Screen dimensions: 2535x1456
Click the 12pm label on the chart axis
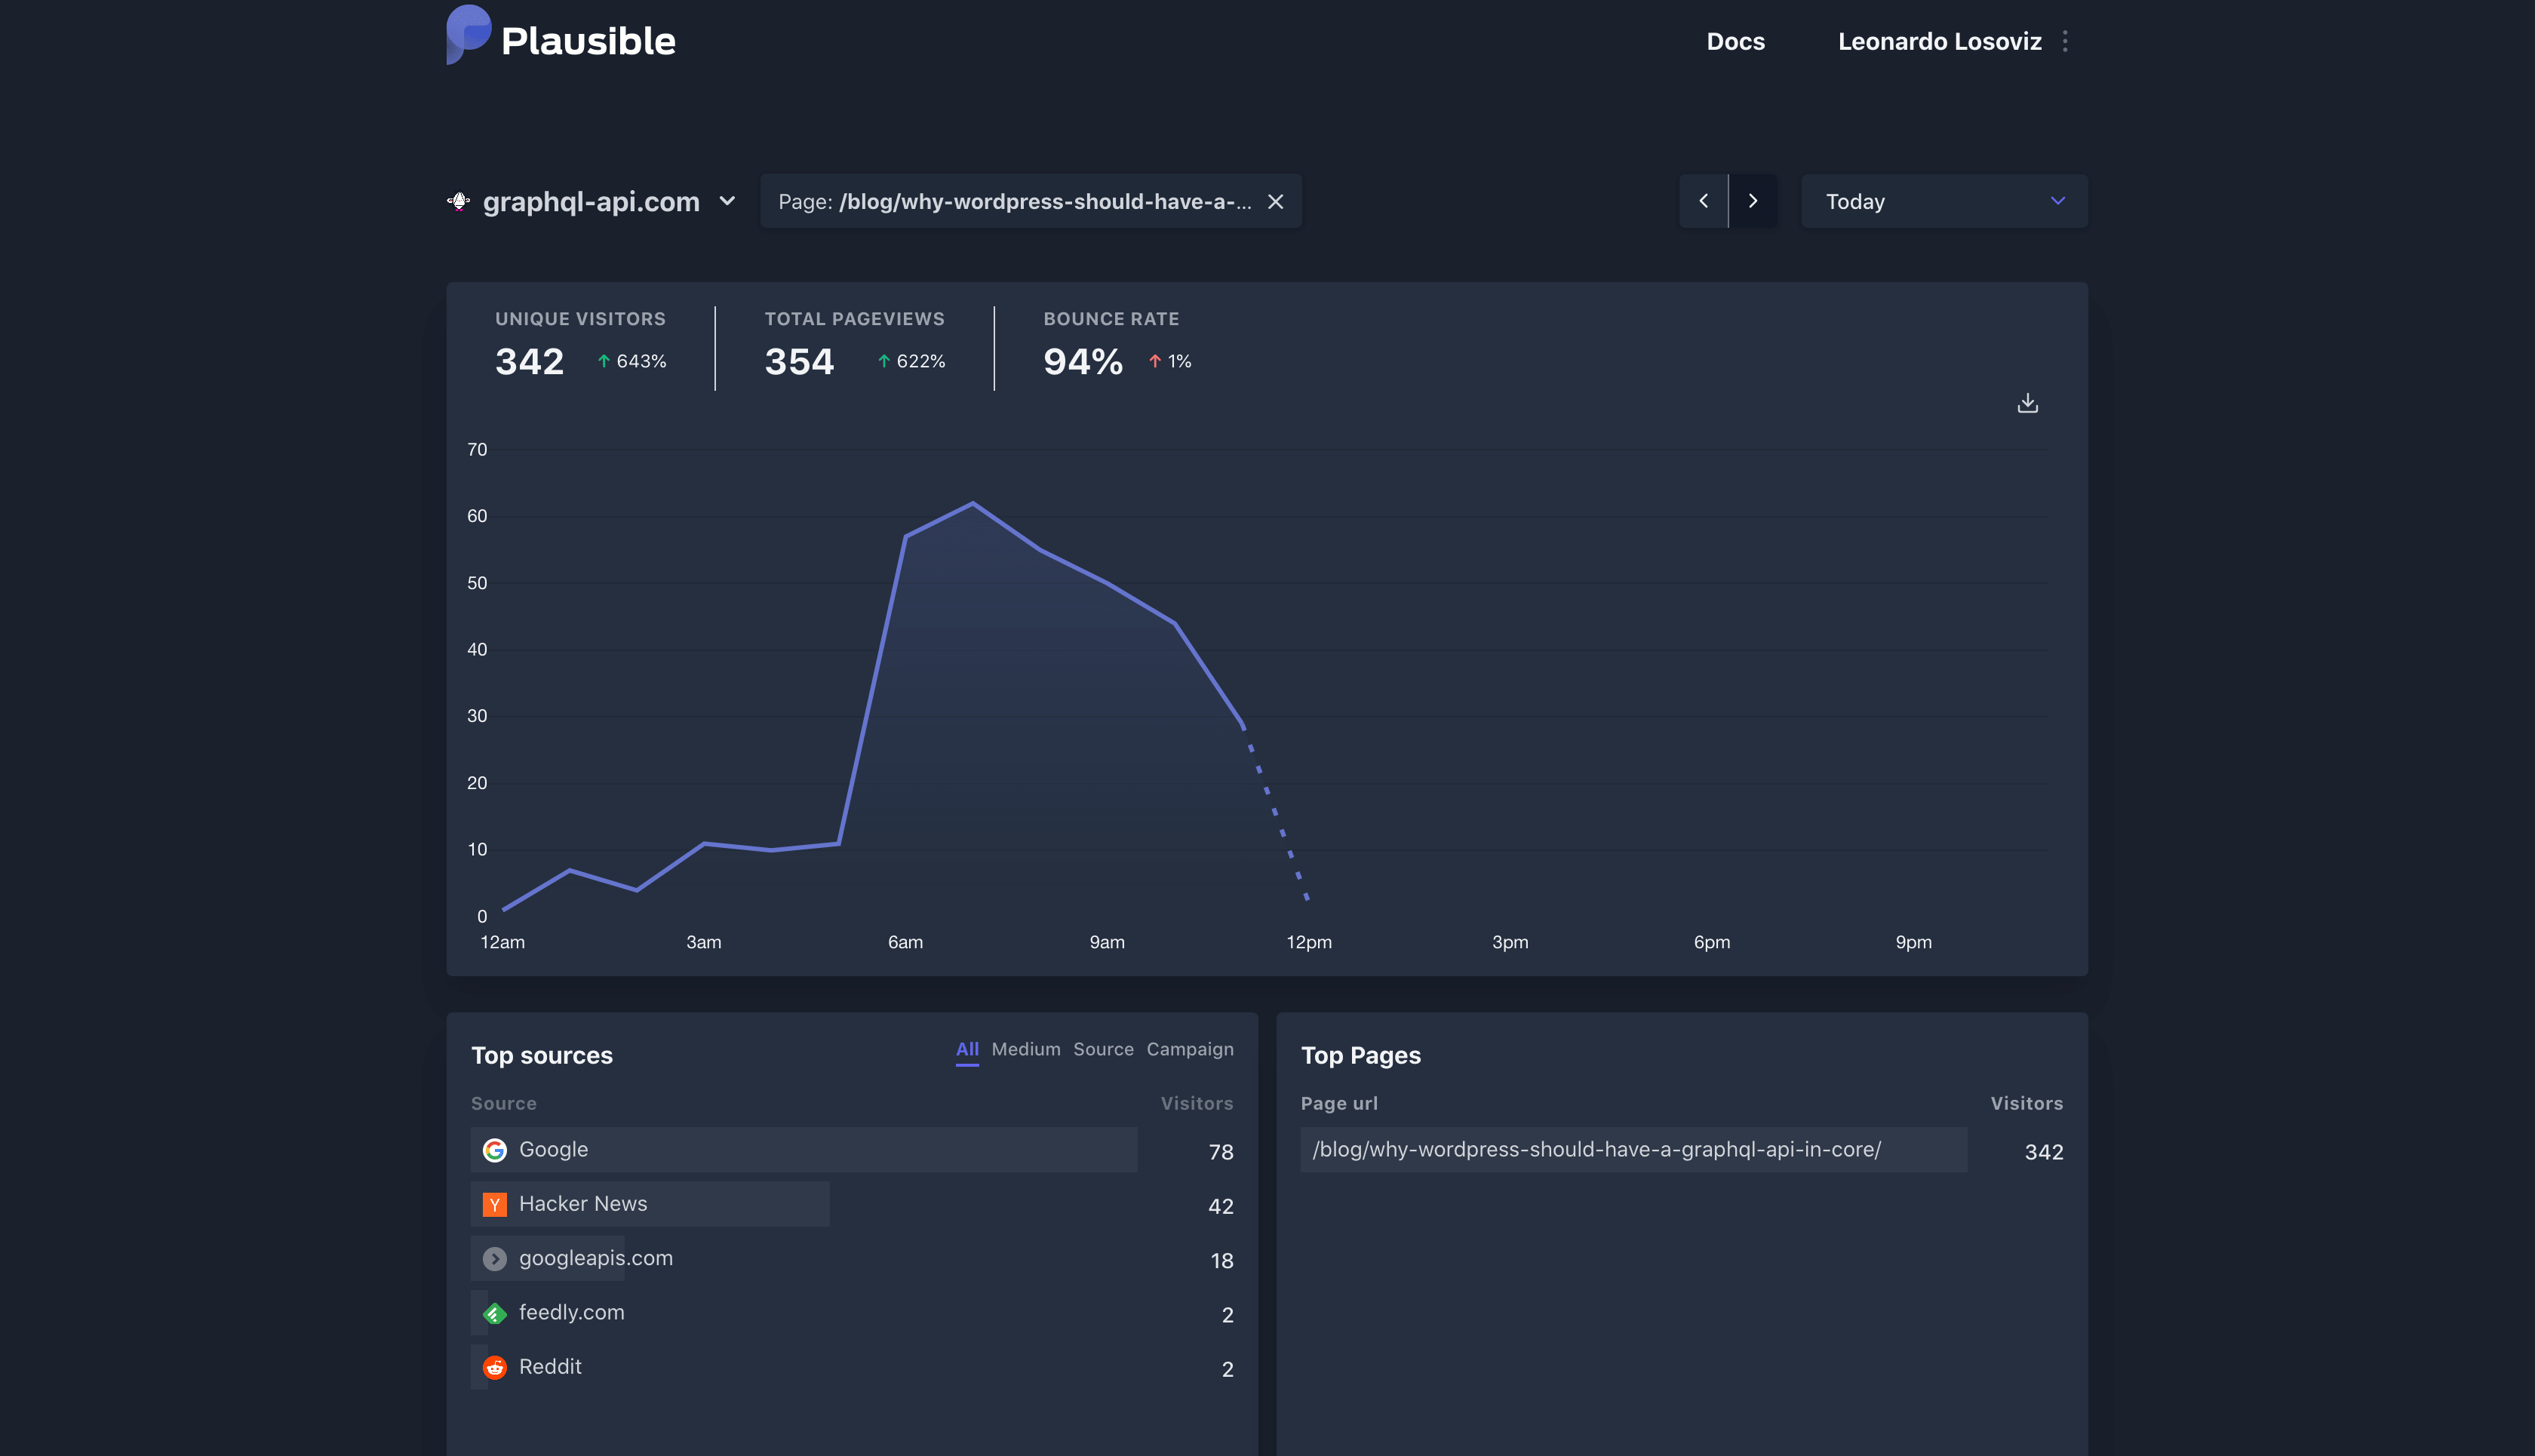tap(1309, 942)
